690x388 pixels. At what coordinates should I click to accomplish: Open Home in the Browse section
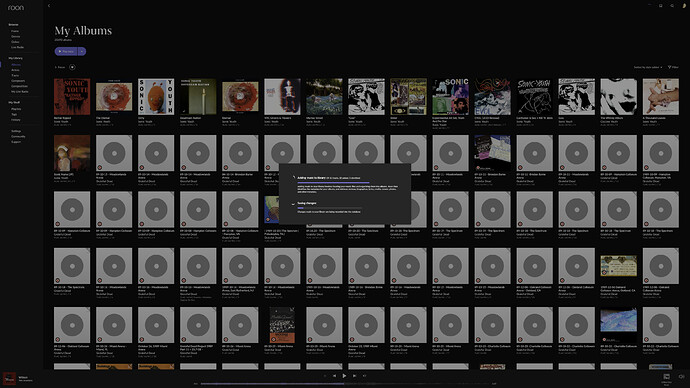(15, 31)
